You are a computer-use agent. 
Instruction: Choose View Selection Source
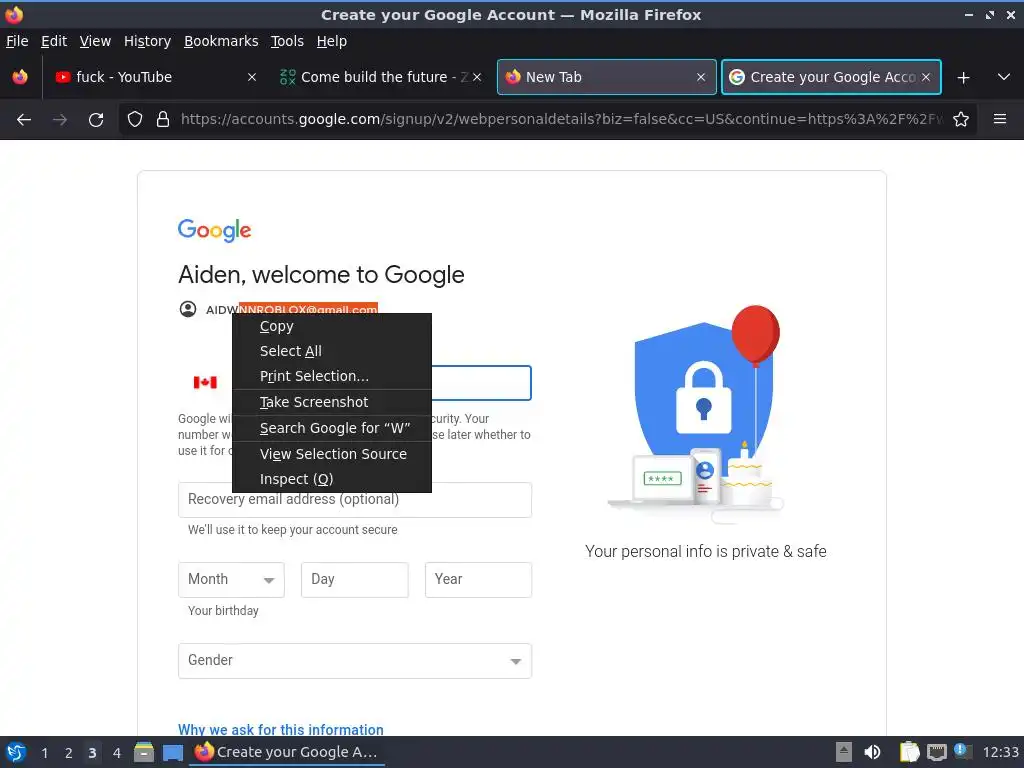(332, 454)
